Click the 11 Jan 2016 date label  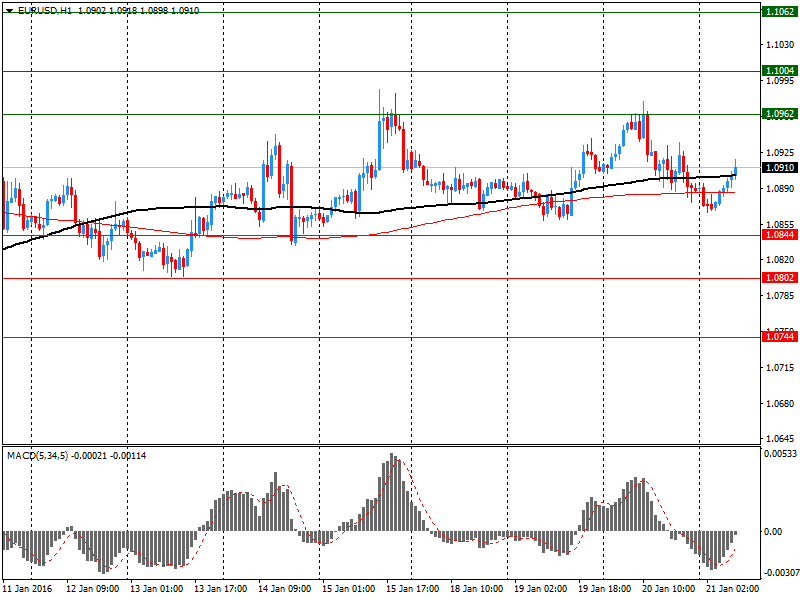point(27,588)
